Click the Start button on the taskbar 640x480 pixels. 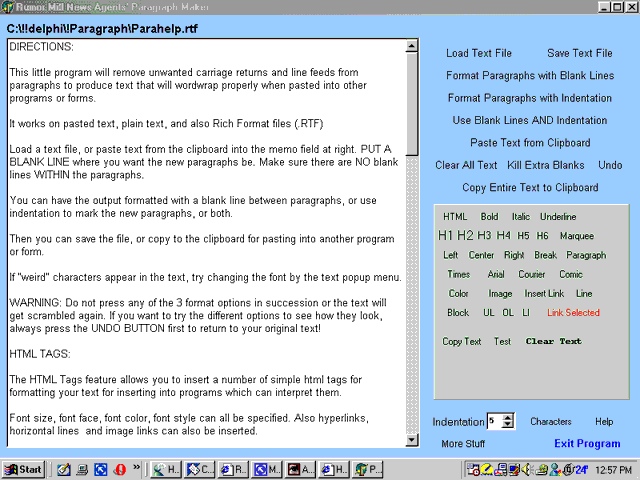point(23,470)
